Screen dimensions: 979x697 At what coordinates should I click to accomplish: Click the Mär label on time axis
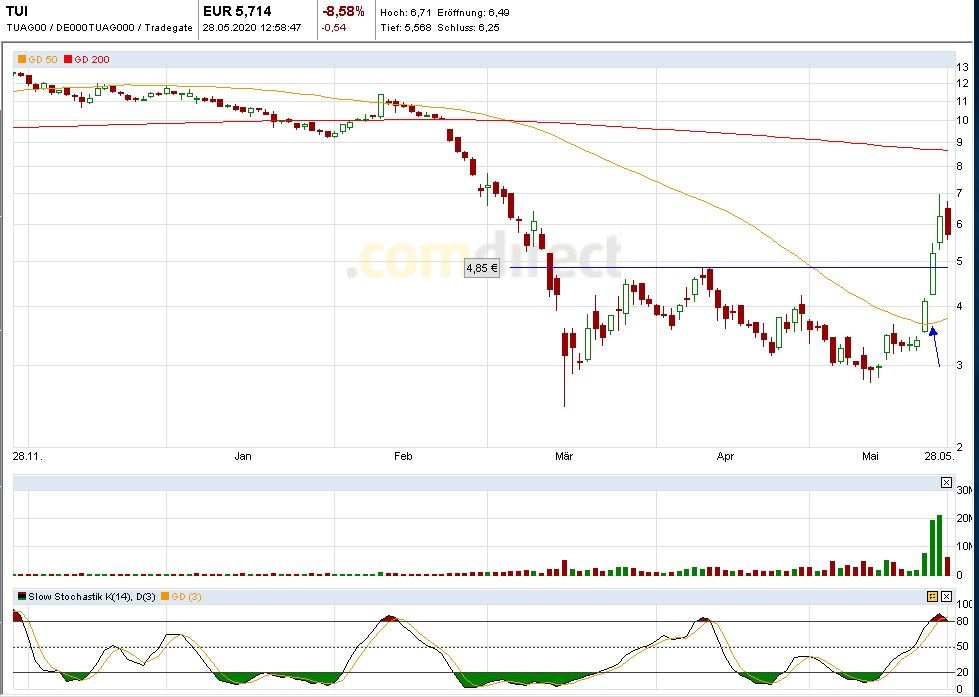pyautogui.click(x=563, y=457)
